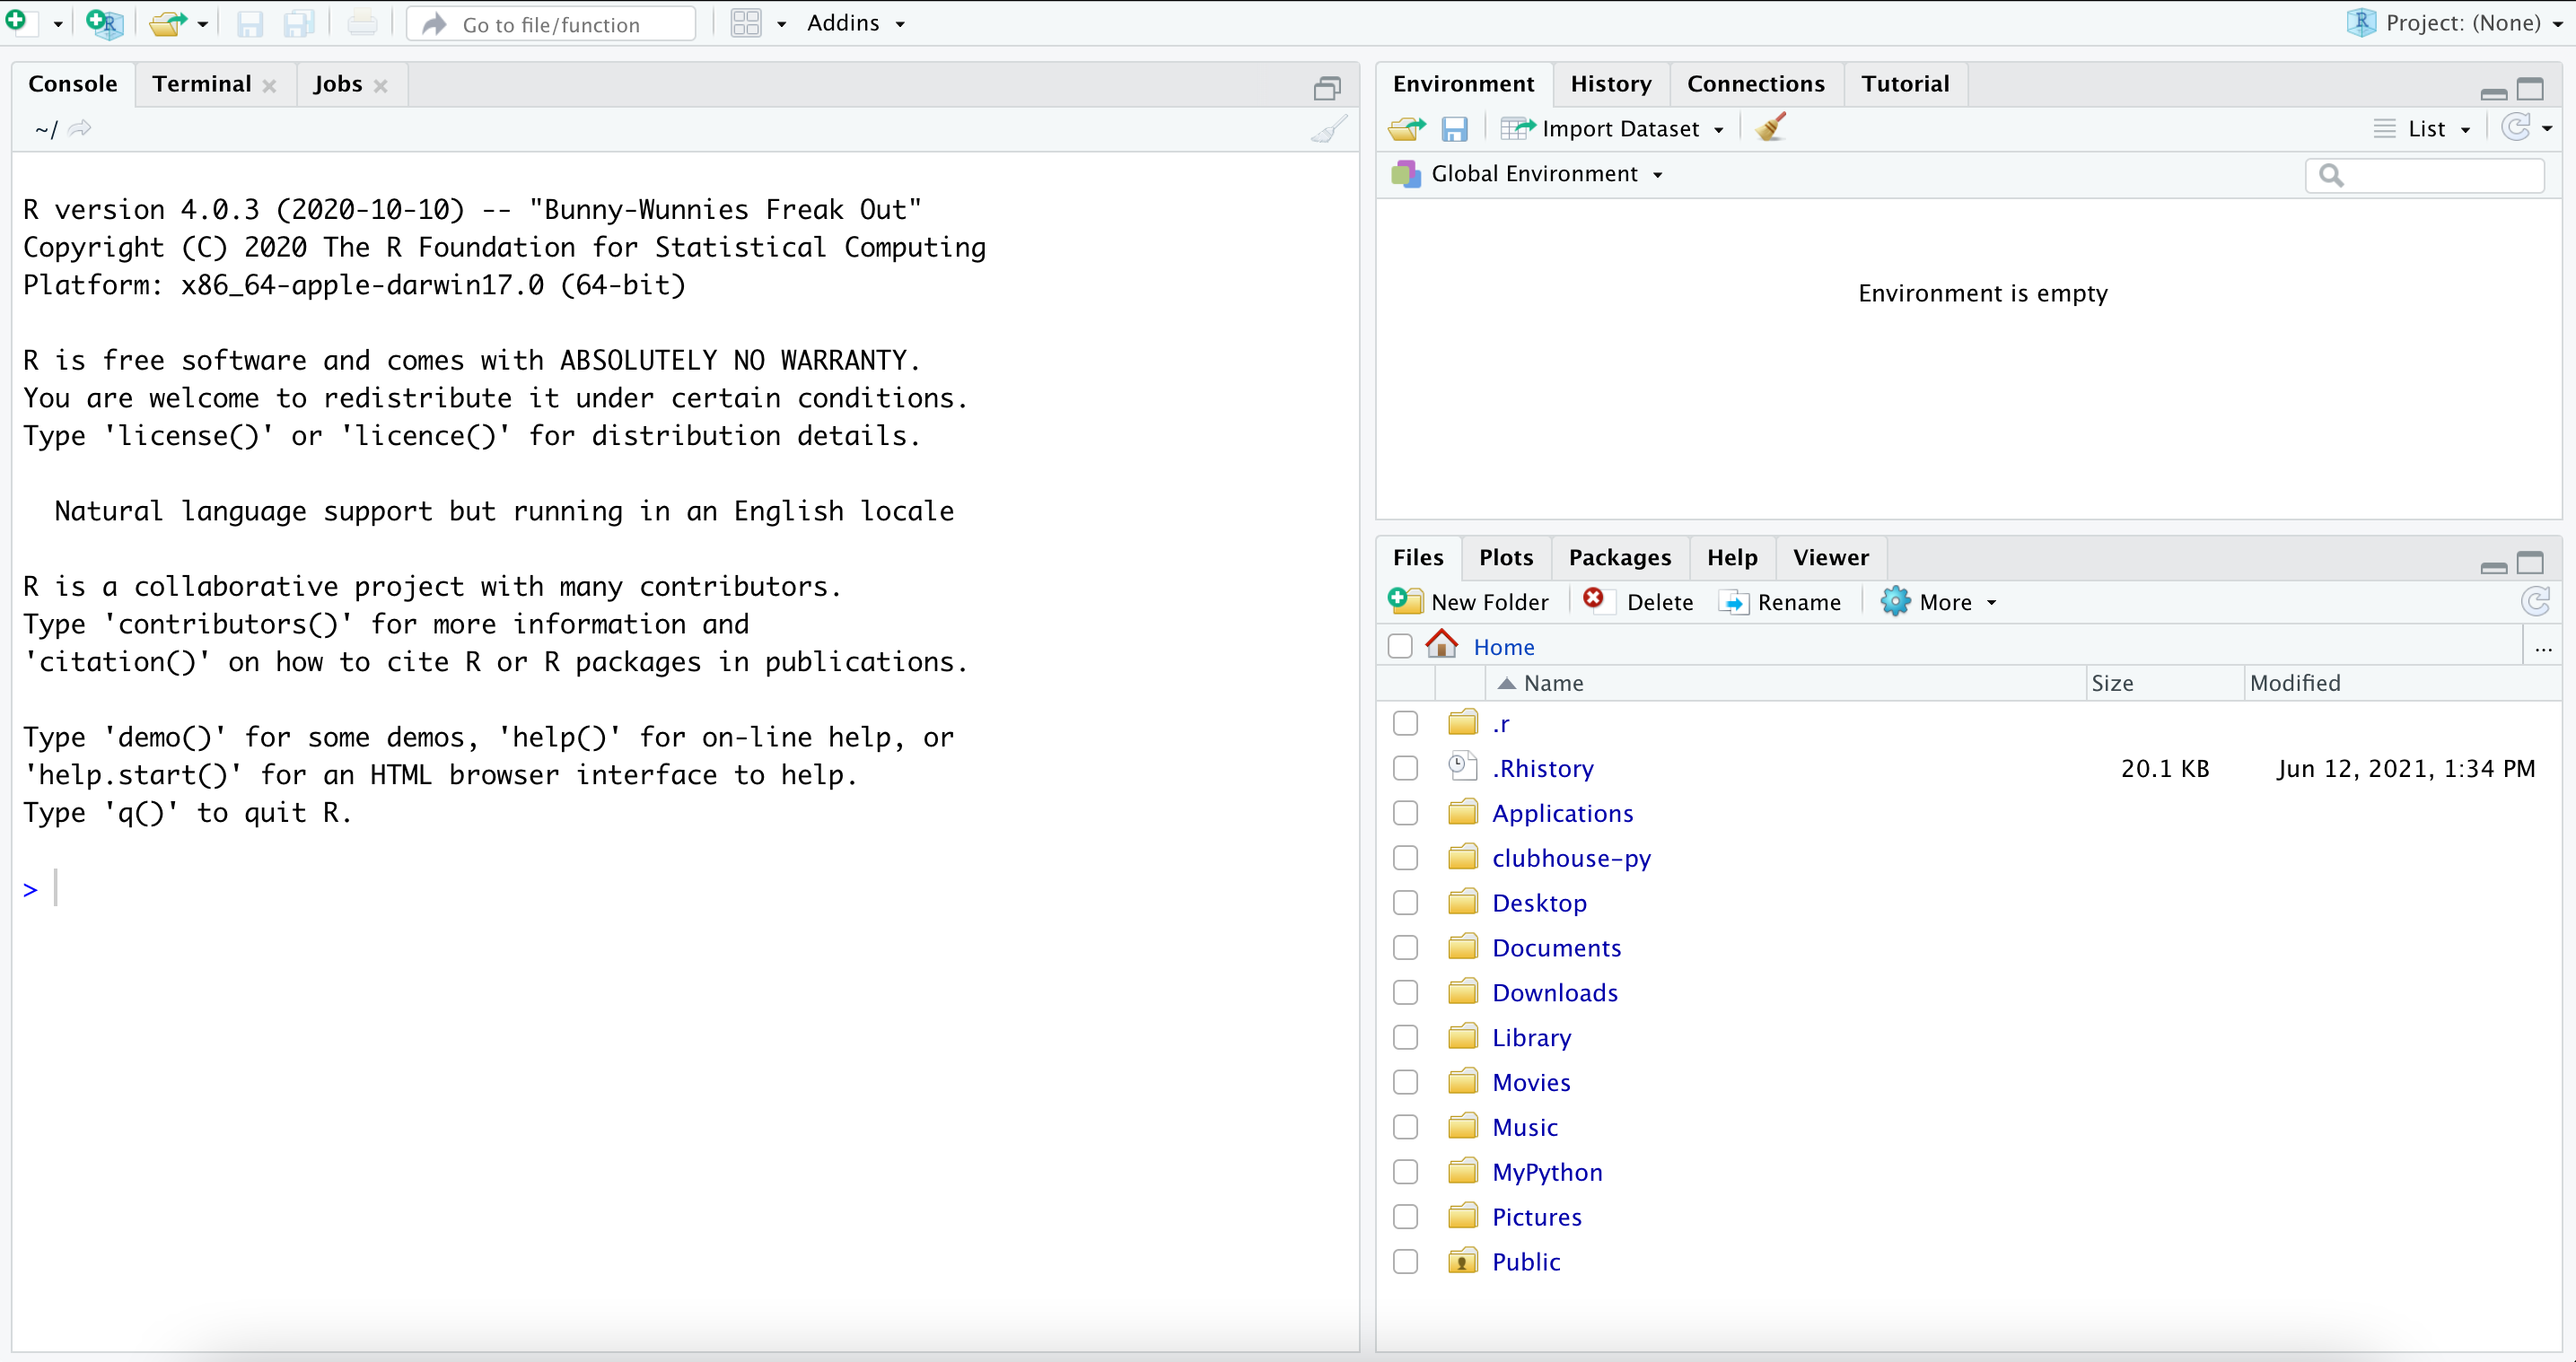The width and height of the screenshot is (2576, 1362).
Task: Check the .Rhistory file checkbox
Action: (x=1405, y=768)
